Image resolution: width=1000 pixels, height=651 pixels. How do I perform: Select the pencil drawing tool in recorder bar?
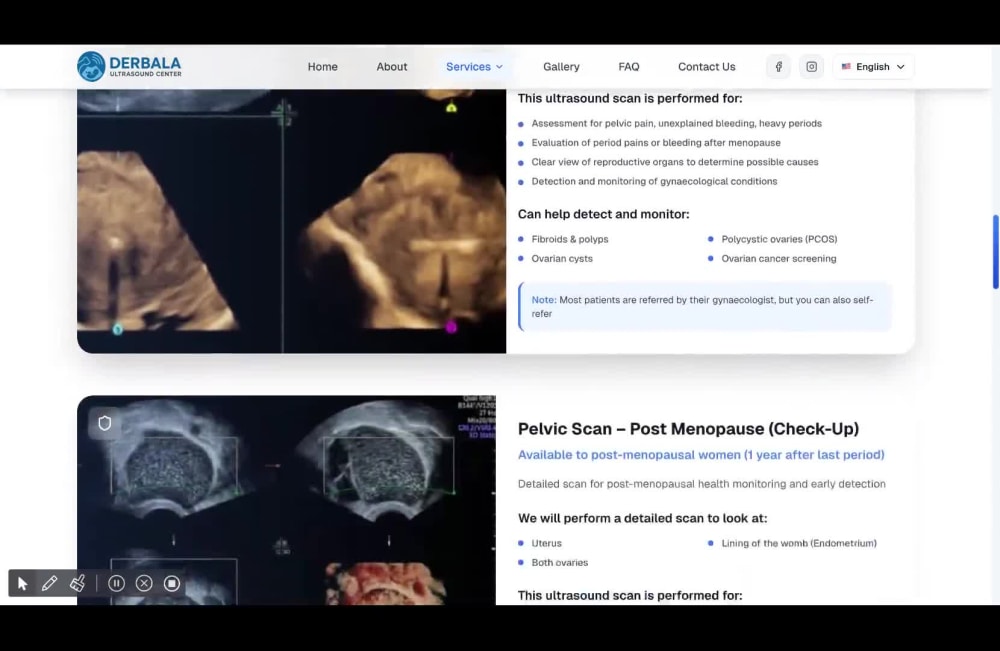coord(50,583)
